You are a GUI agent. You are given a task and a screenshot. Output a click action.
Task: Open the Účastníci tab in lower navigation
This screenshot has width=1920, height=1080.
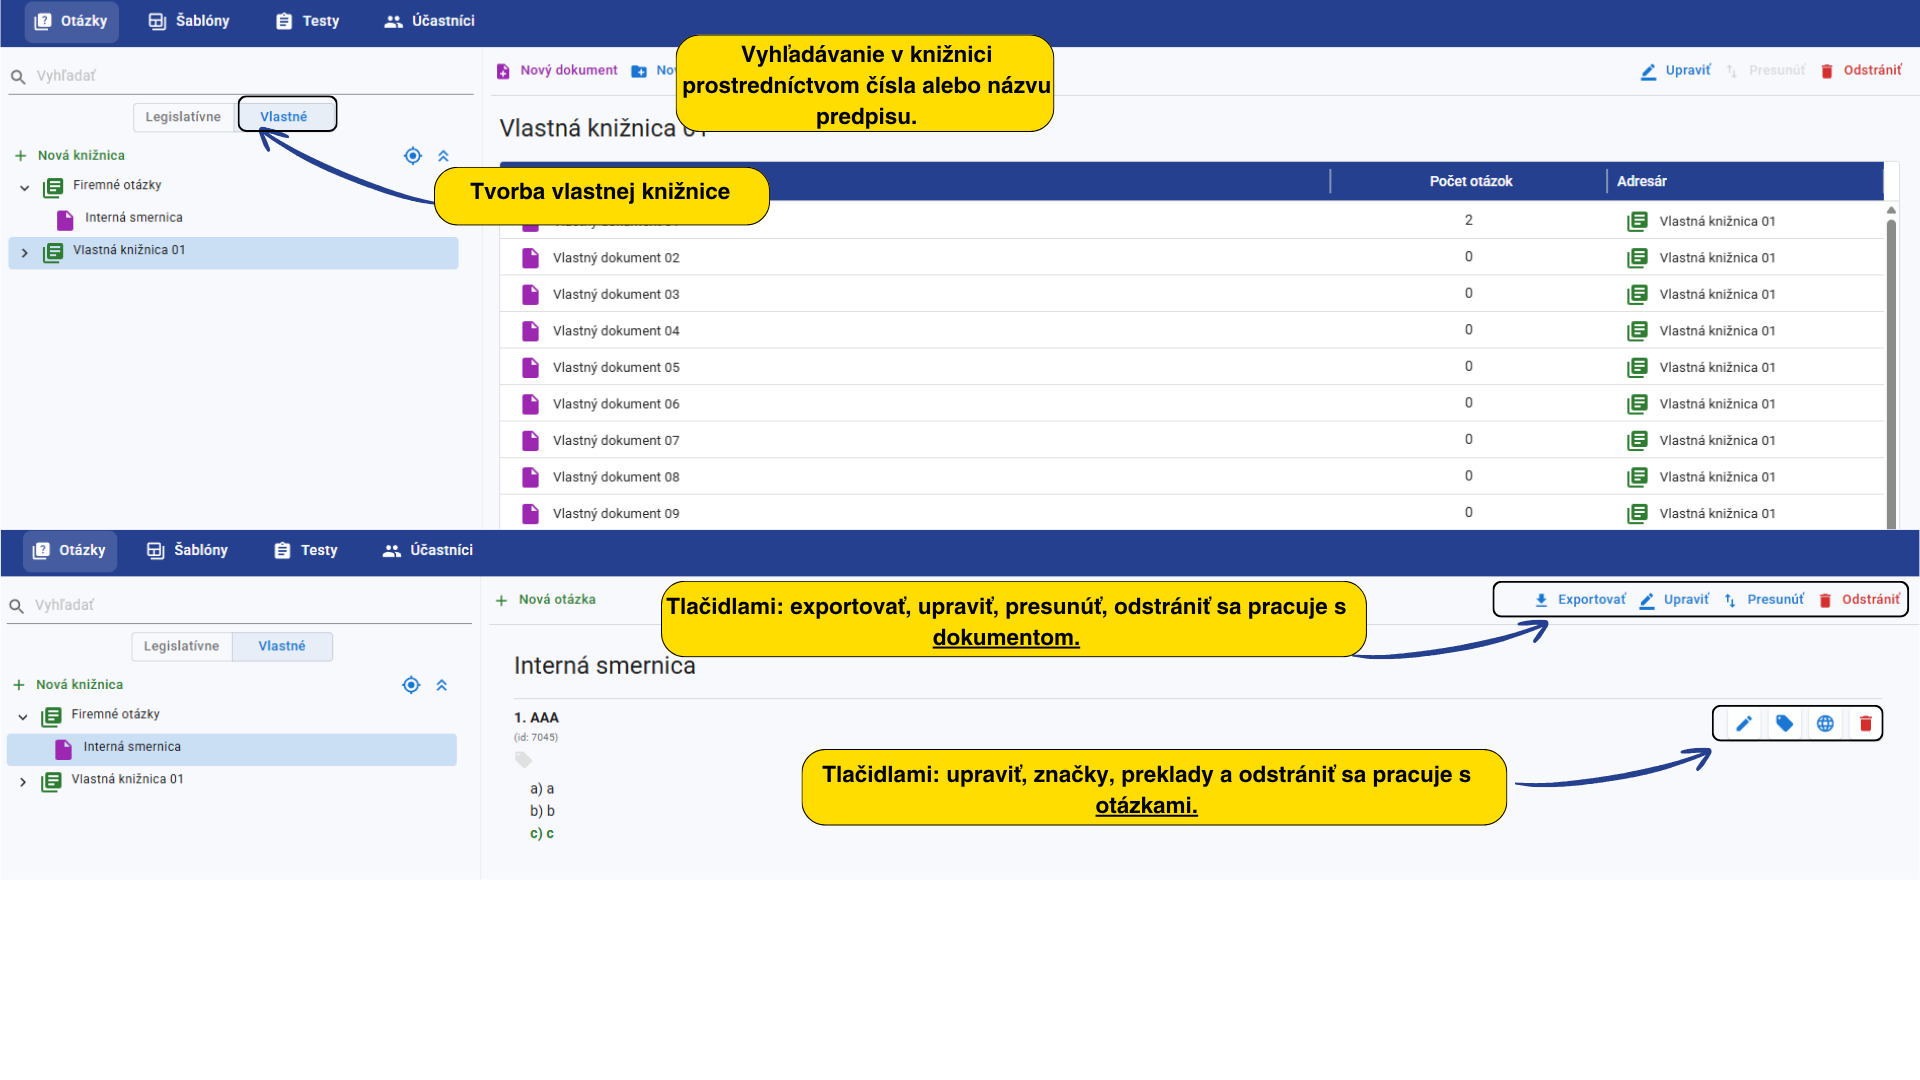[428, 550]
